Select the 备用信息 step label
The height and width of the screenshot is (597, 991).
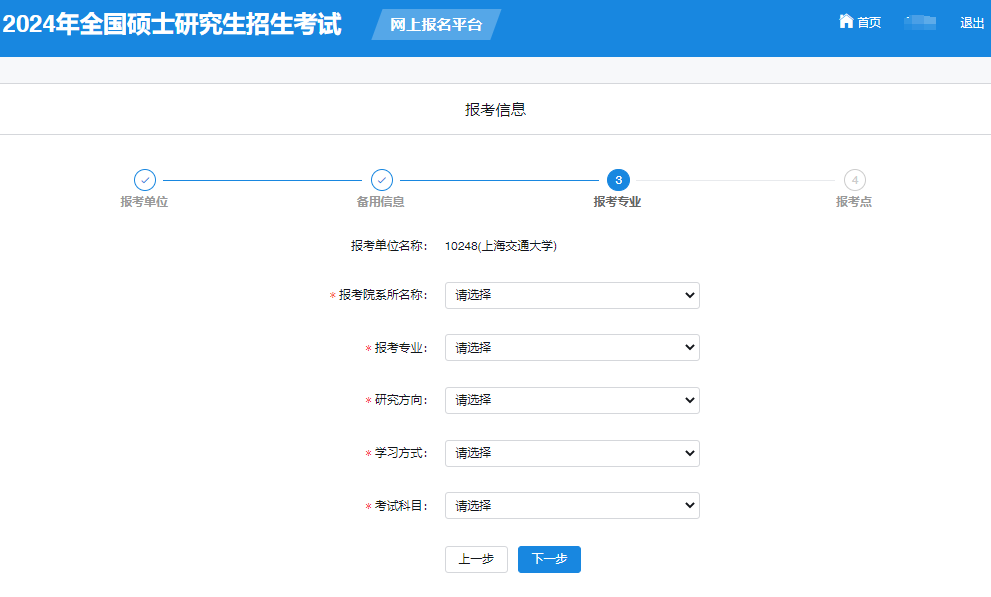point(381,202)
